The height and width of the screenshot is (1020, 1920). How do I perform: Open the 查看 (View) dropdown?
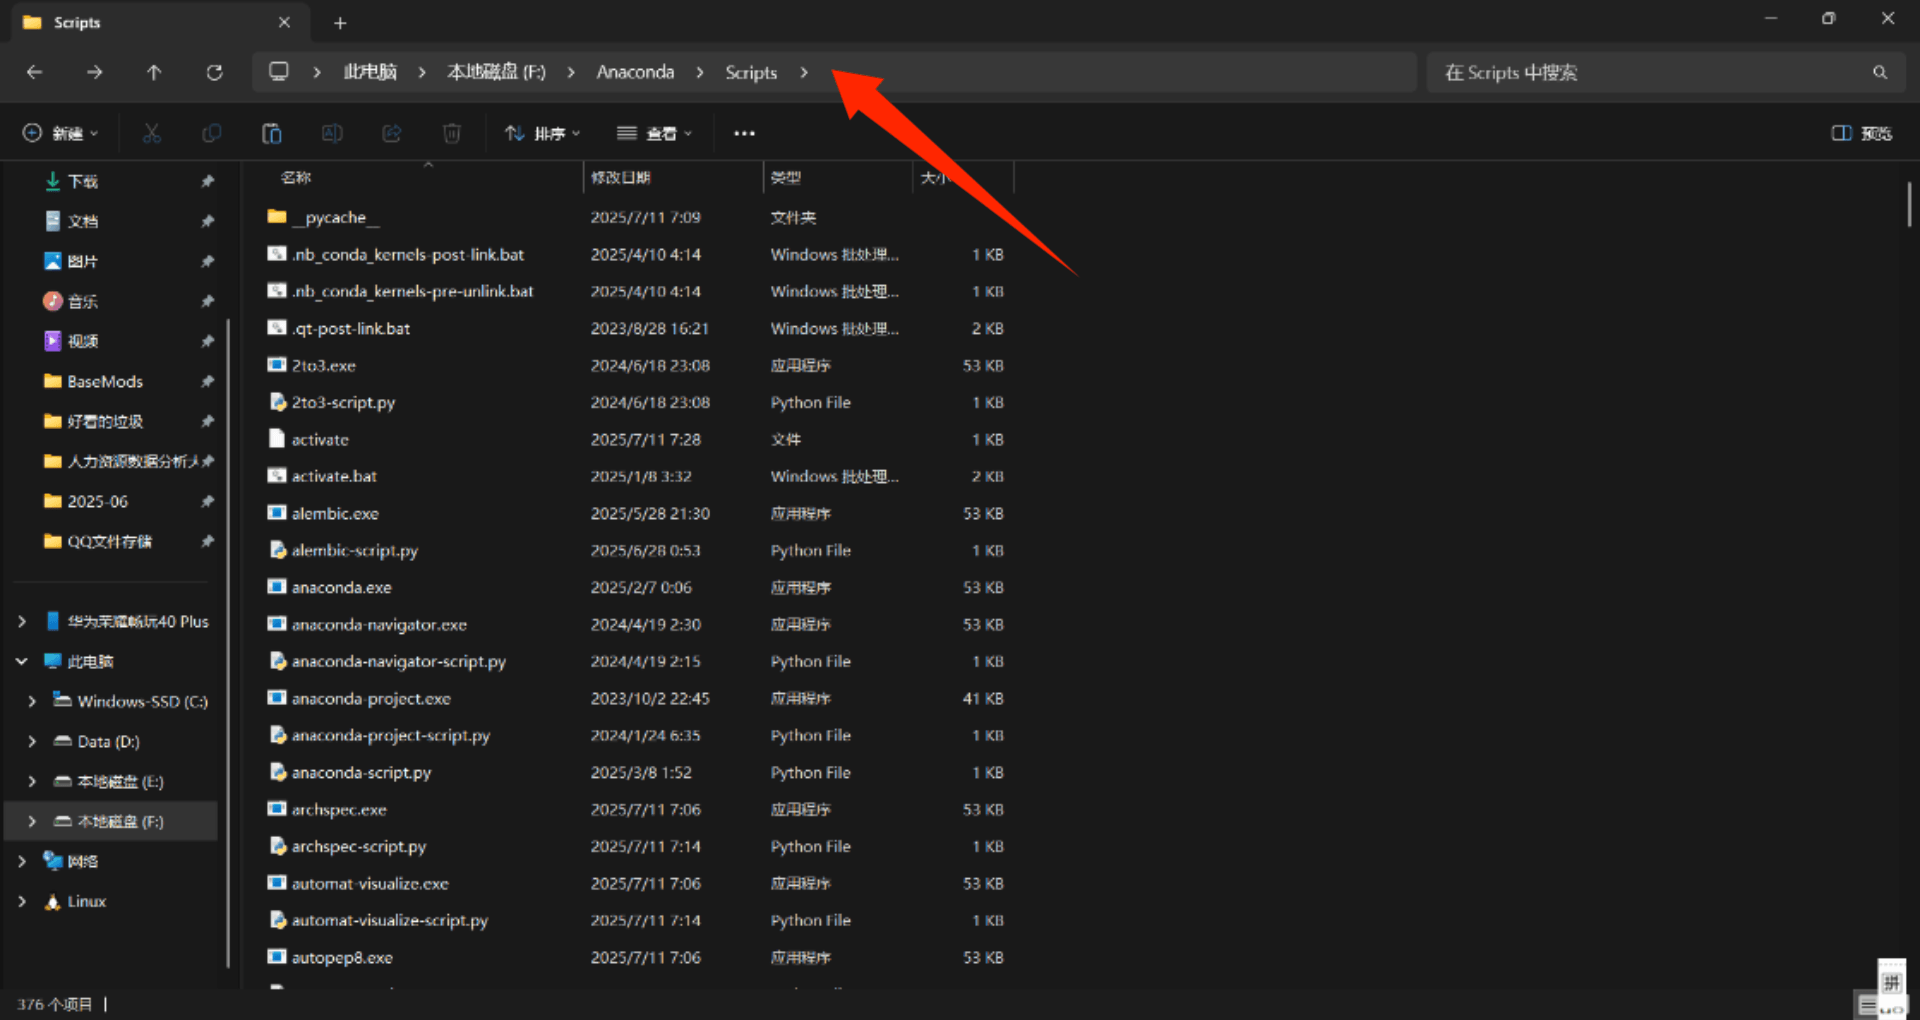tap(655, 133)
